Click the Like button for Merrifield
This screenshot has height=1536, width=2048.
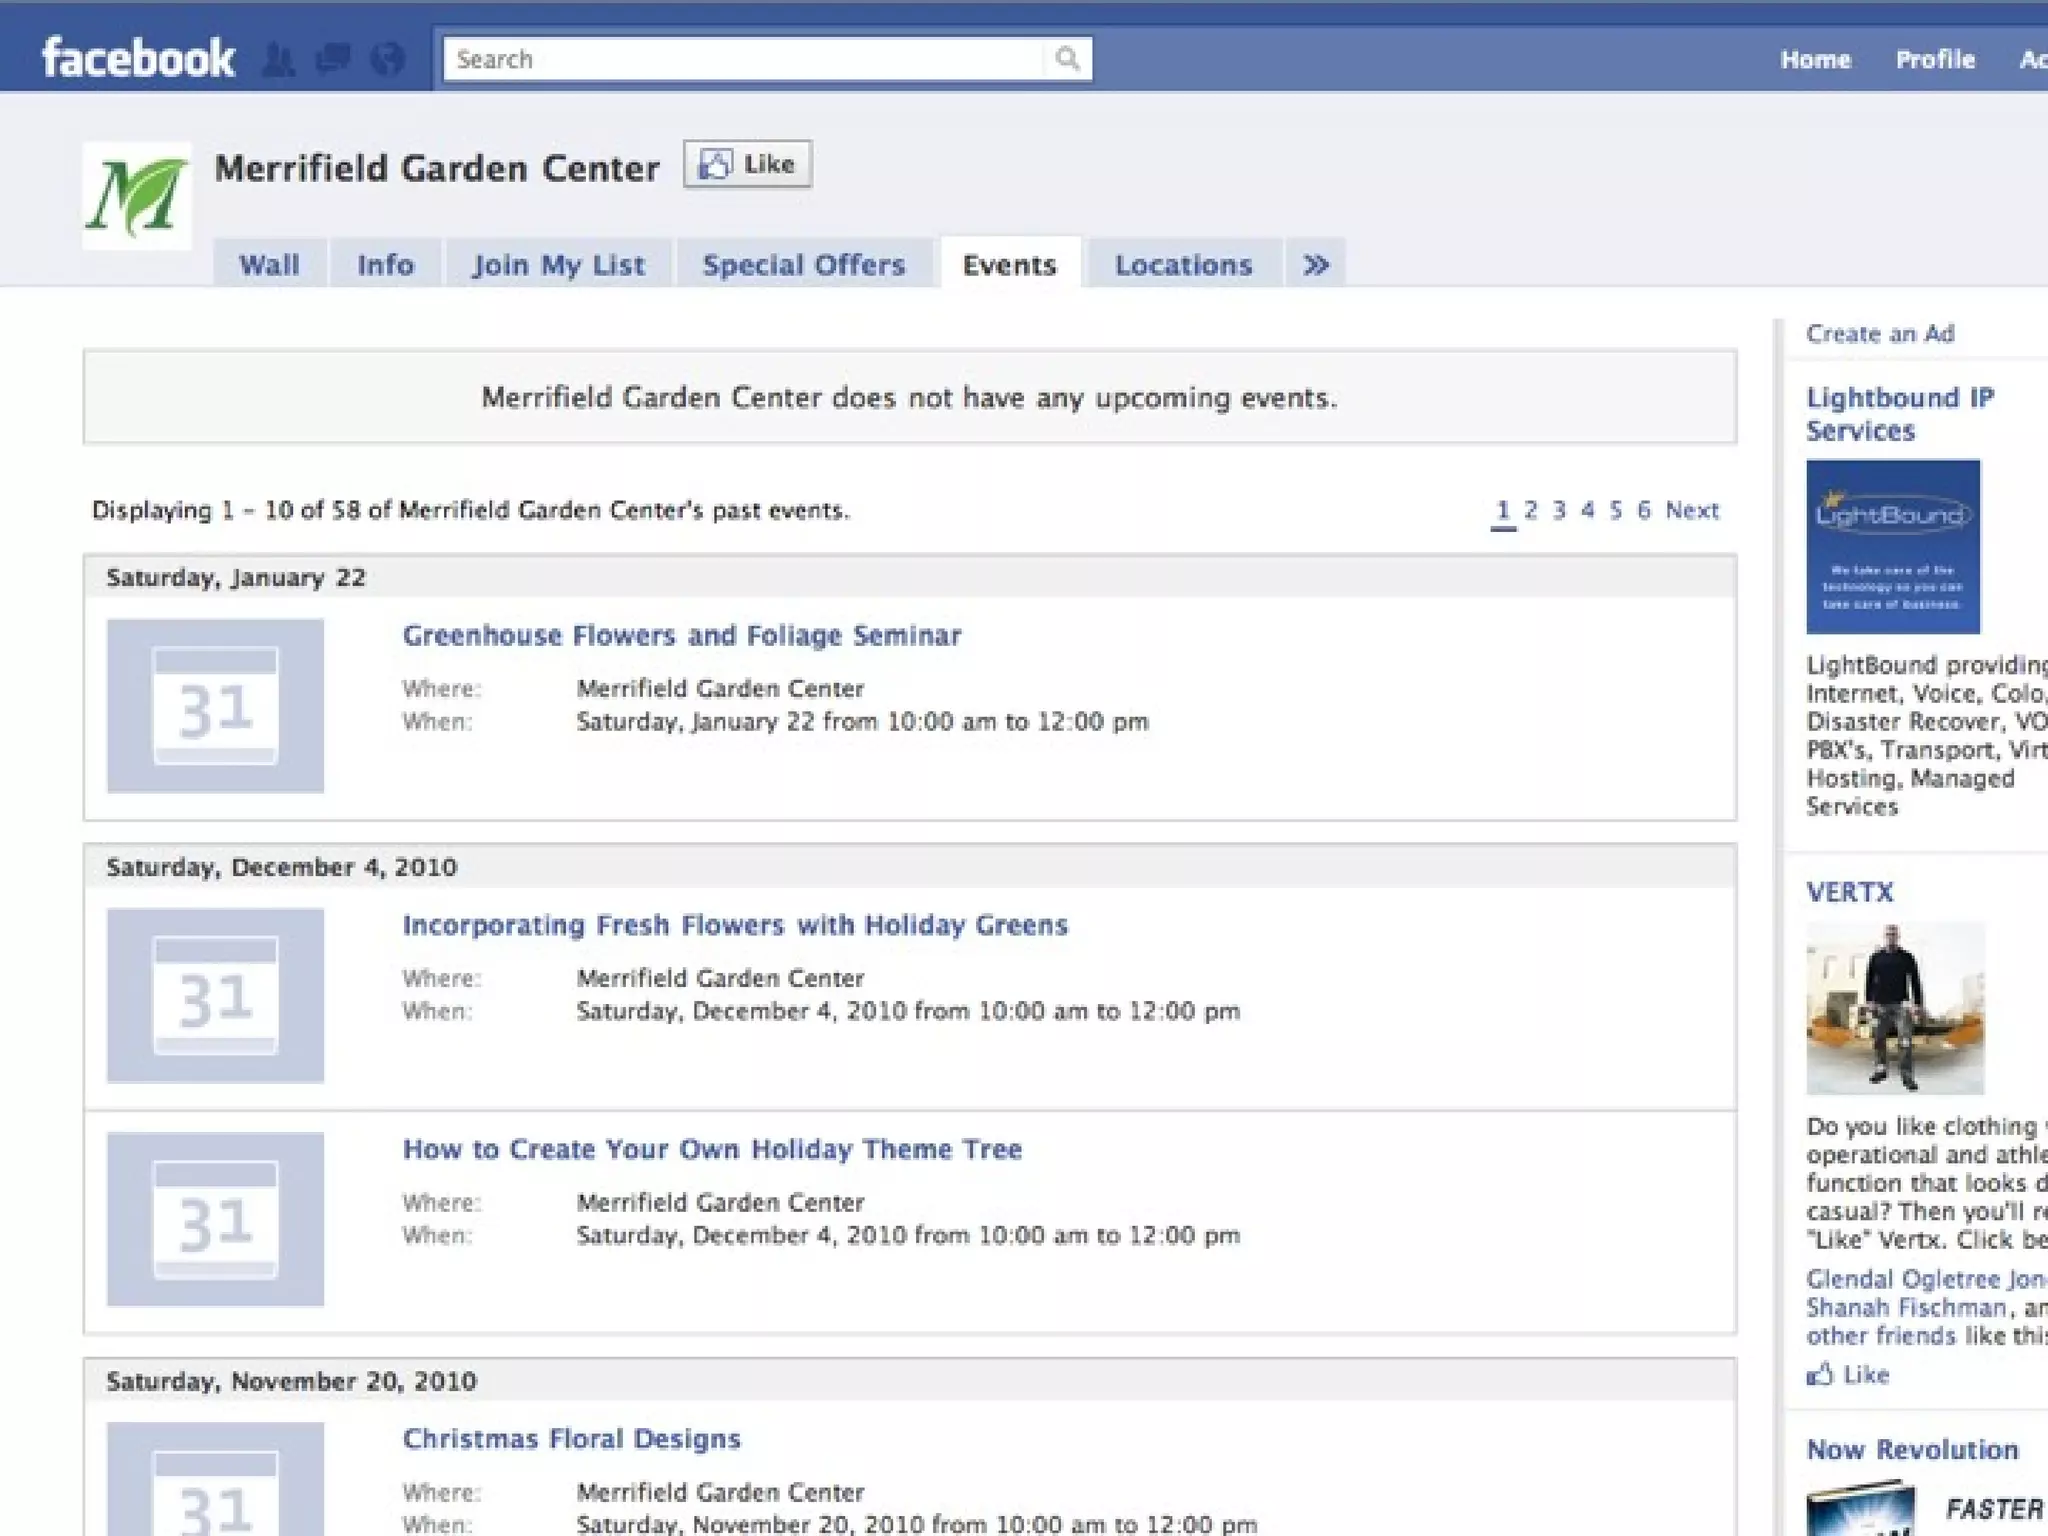tap(748, 164)
